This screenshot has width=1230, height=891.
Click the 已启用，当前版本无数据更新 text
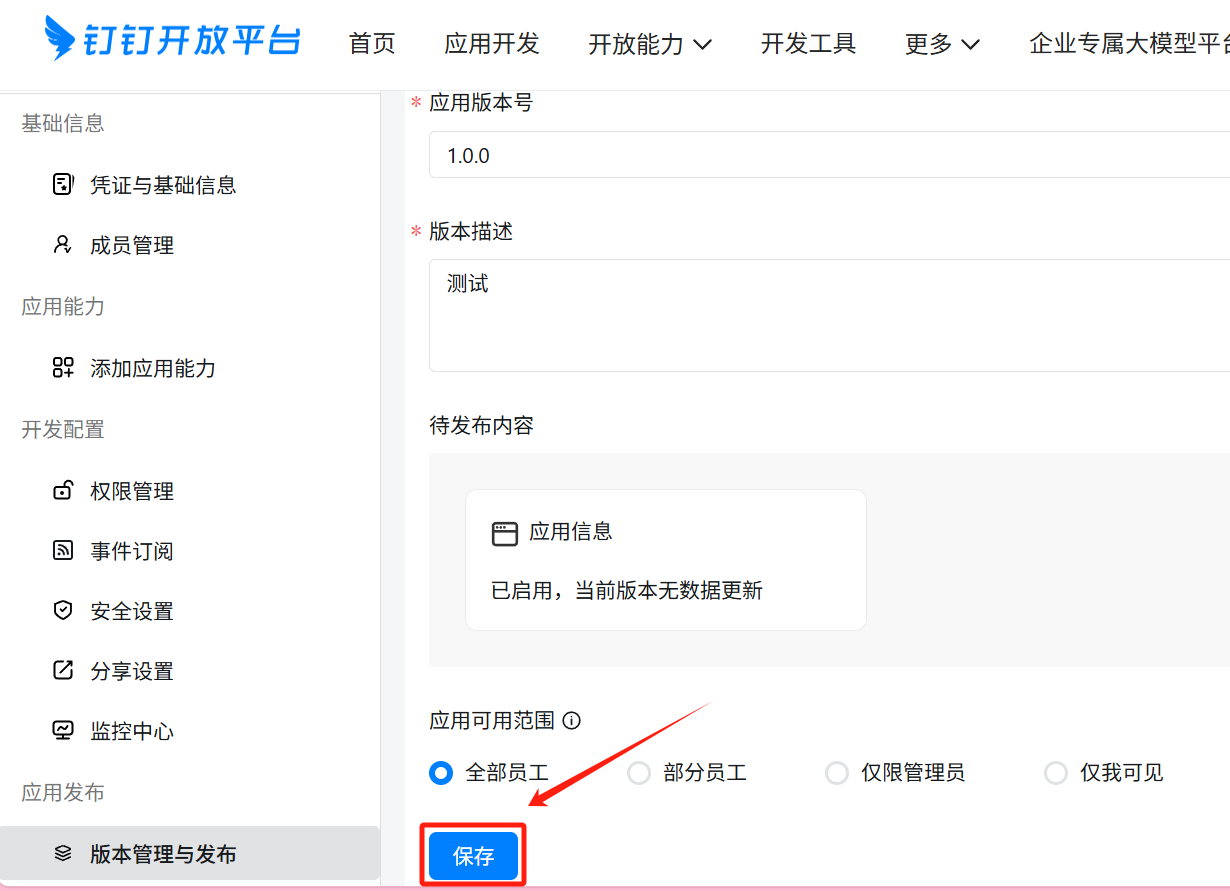click(627, 591)
